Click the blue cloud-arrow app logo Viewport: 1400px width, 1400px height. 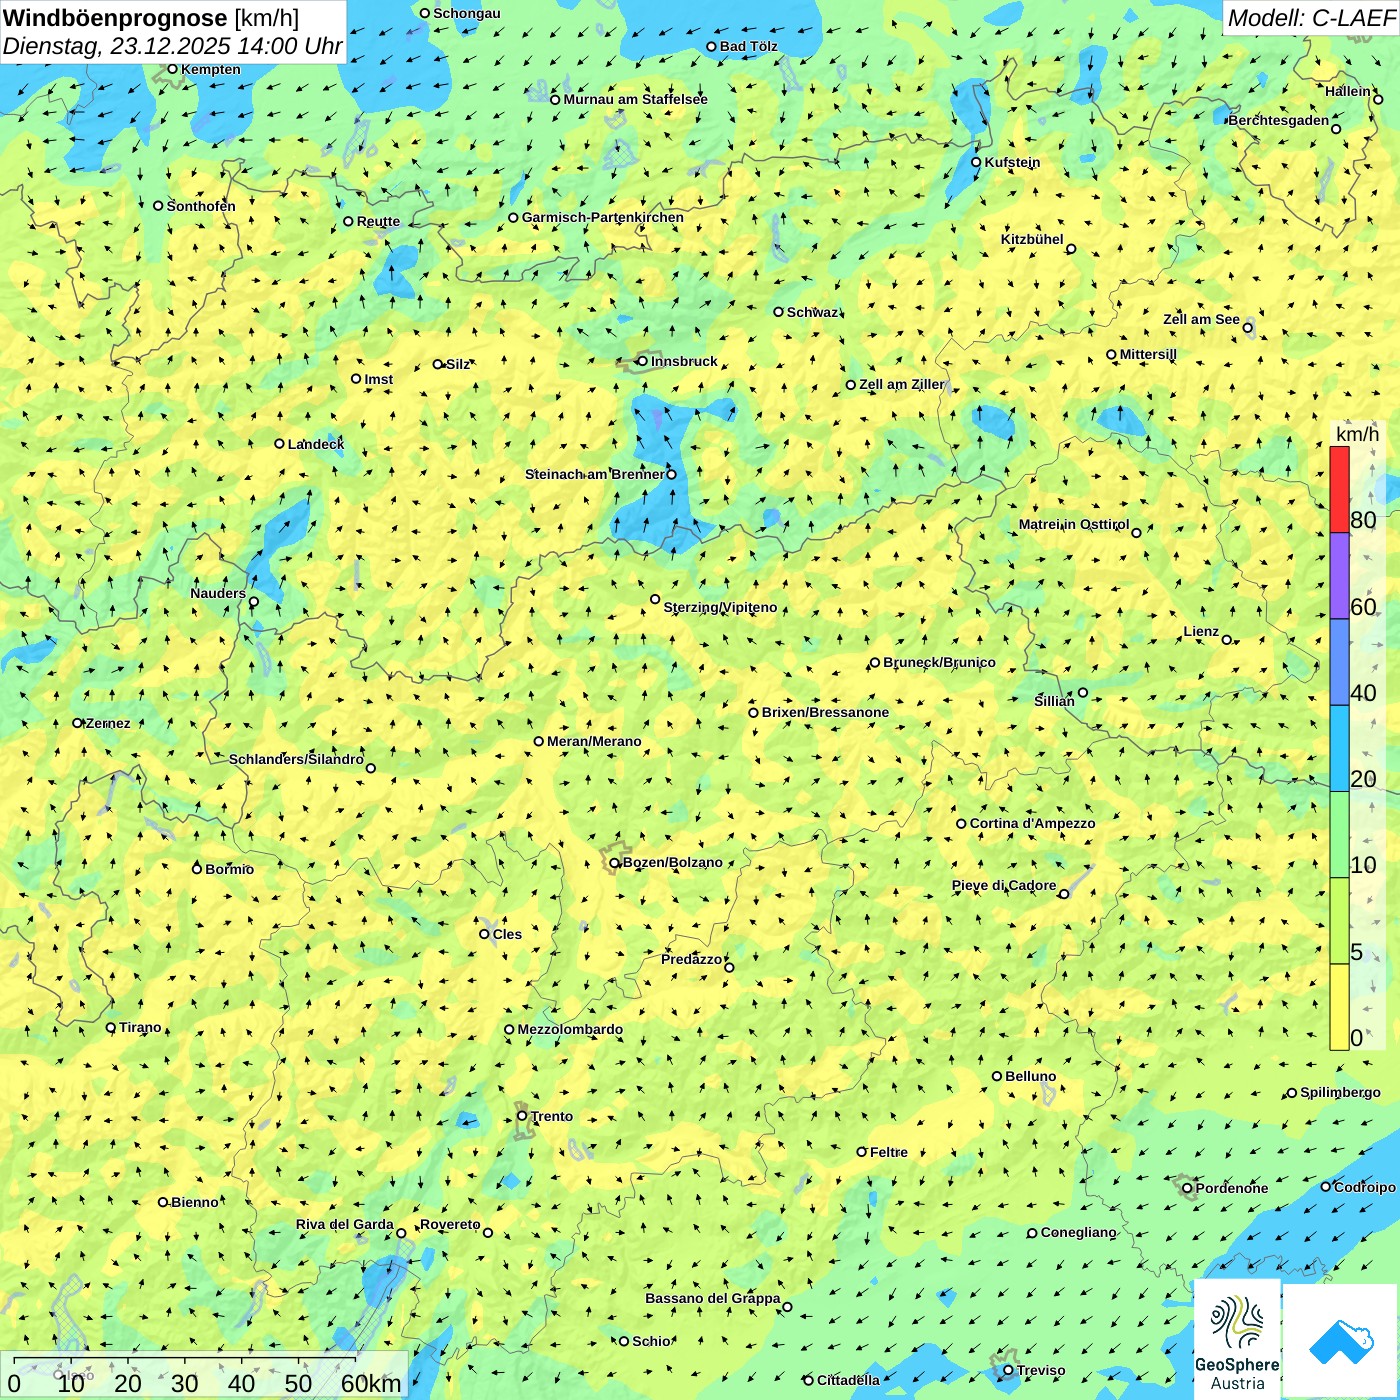[x=1341, y=1342]
